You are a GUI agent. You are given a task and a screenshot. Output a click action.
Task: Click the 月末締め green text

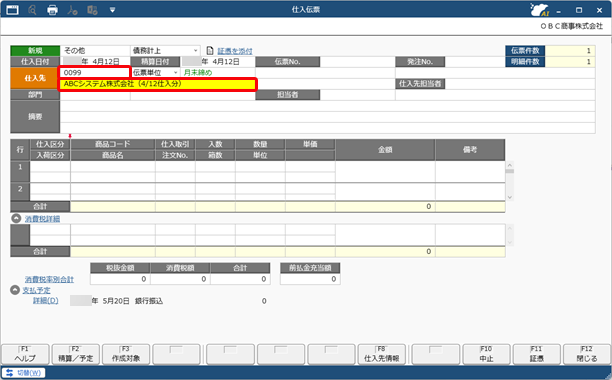[x=198, y=73]
